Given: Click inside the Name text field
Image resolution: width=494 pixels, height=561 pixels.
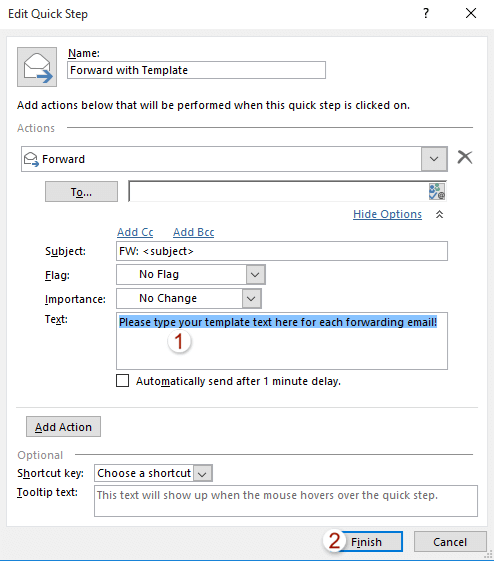Looking at the screenshot, I should 196,70.
